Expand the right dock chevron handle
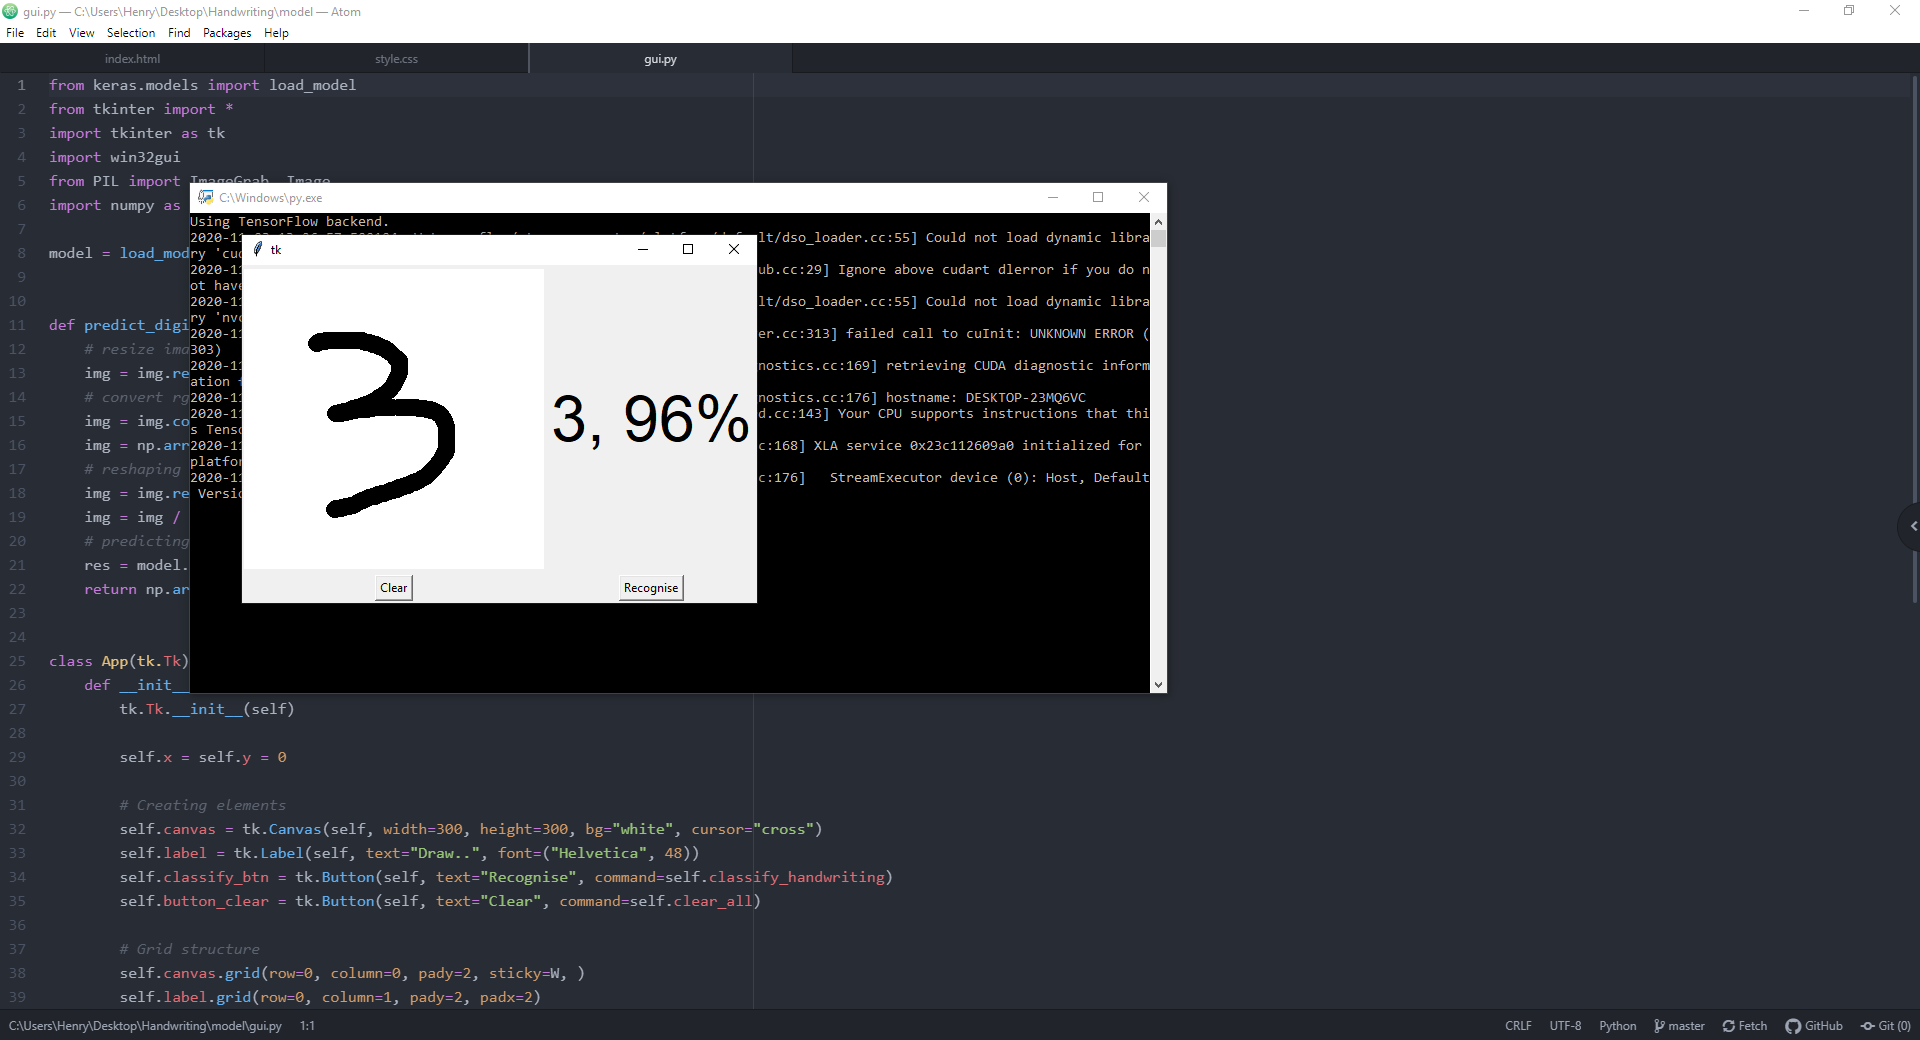 [1911, 526]
